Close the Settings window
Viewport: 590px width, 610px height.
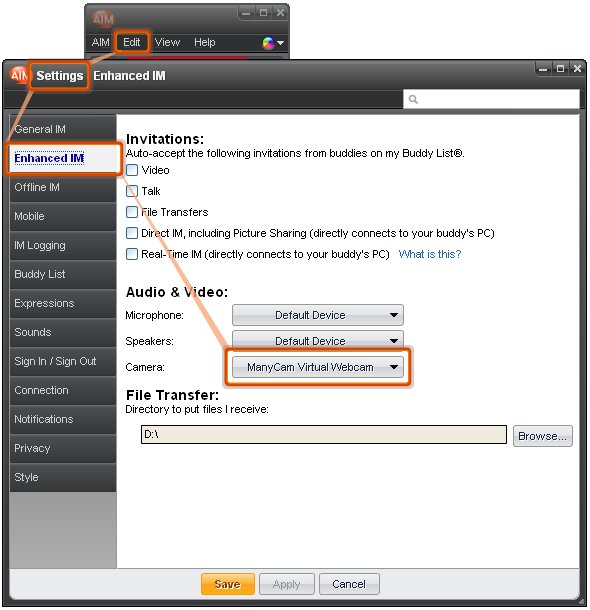click(x=577, y=69)
